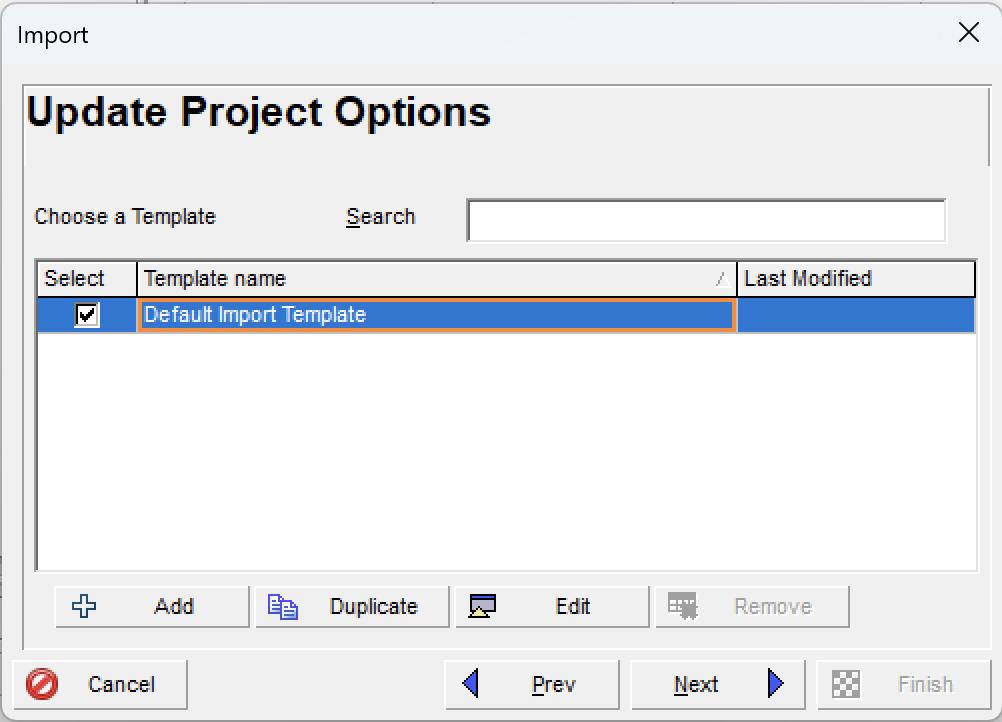Close the Import dialog window
This screenshot has height=722, width=1002.
pos(969,32)
